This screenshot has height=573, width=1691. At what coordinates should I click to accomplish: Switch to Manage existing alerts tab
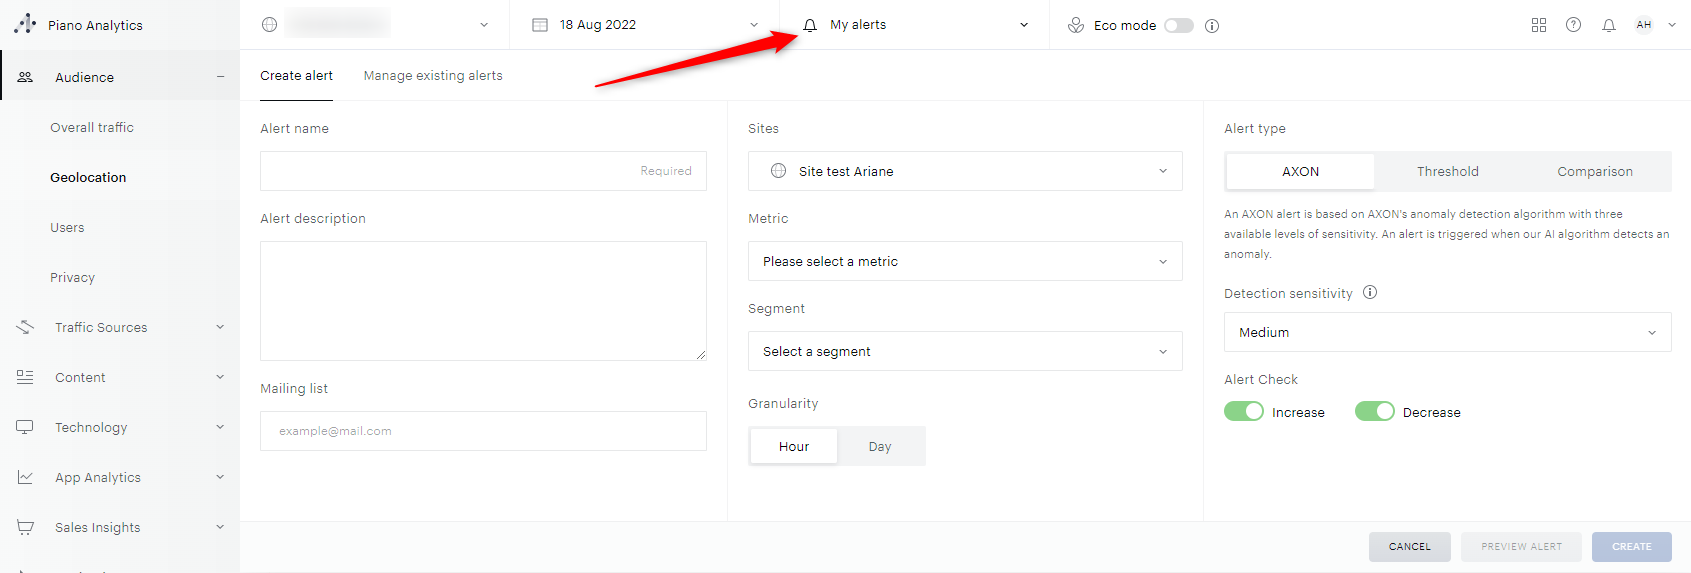point(433,76)
